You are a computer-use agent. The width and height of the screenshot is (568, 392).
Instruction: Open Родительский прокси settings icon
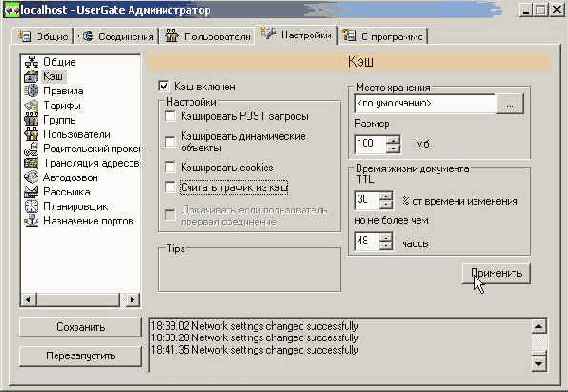click(31, 149)
